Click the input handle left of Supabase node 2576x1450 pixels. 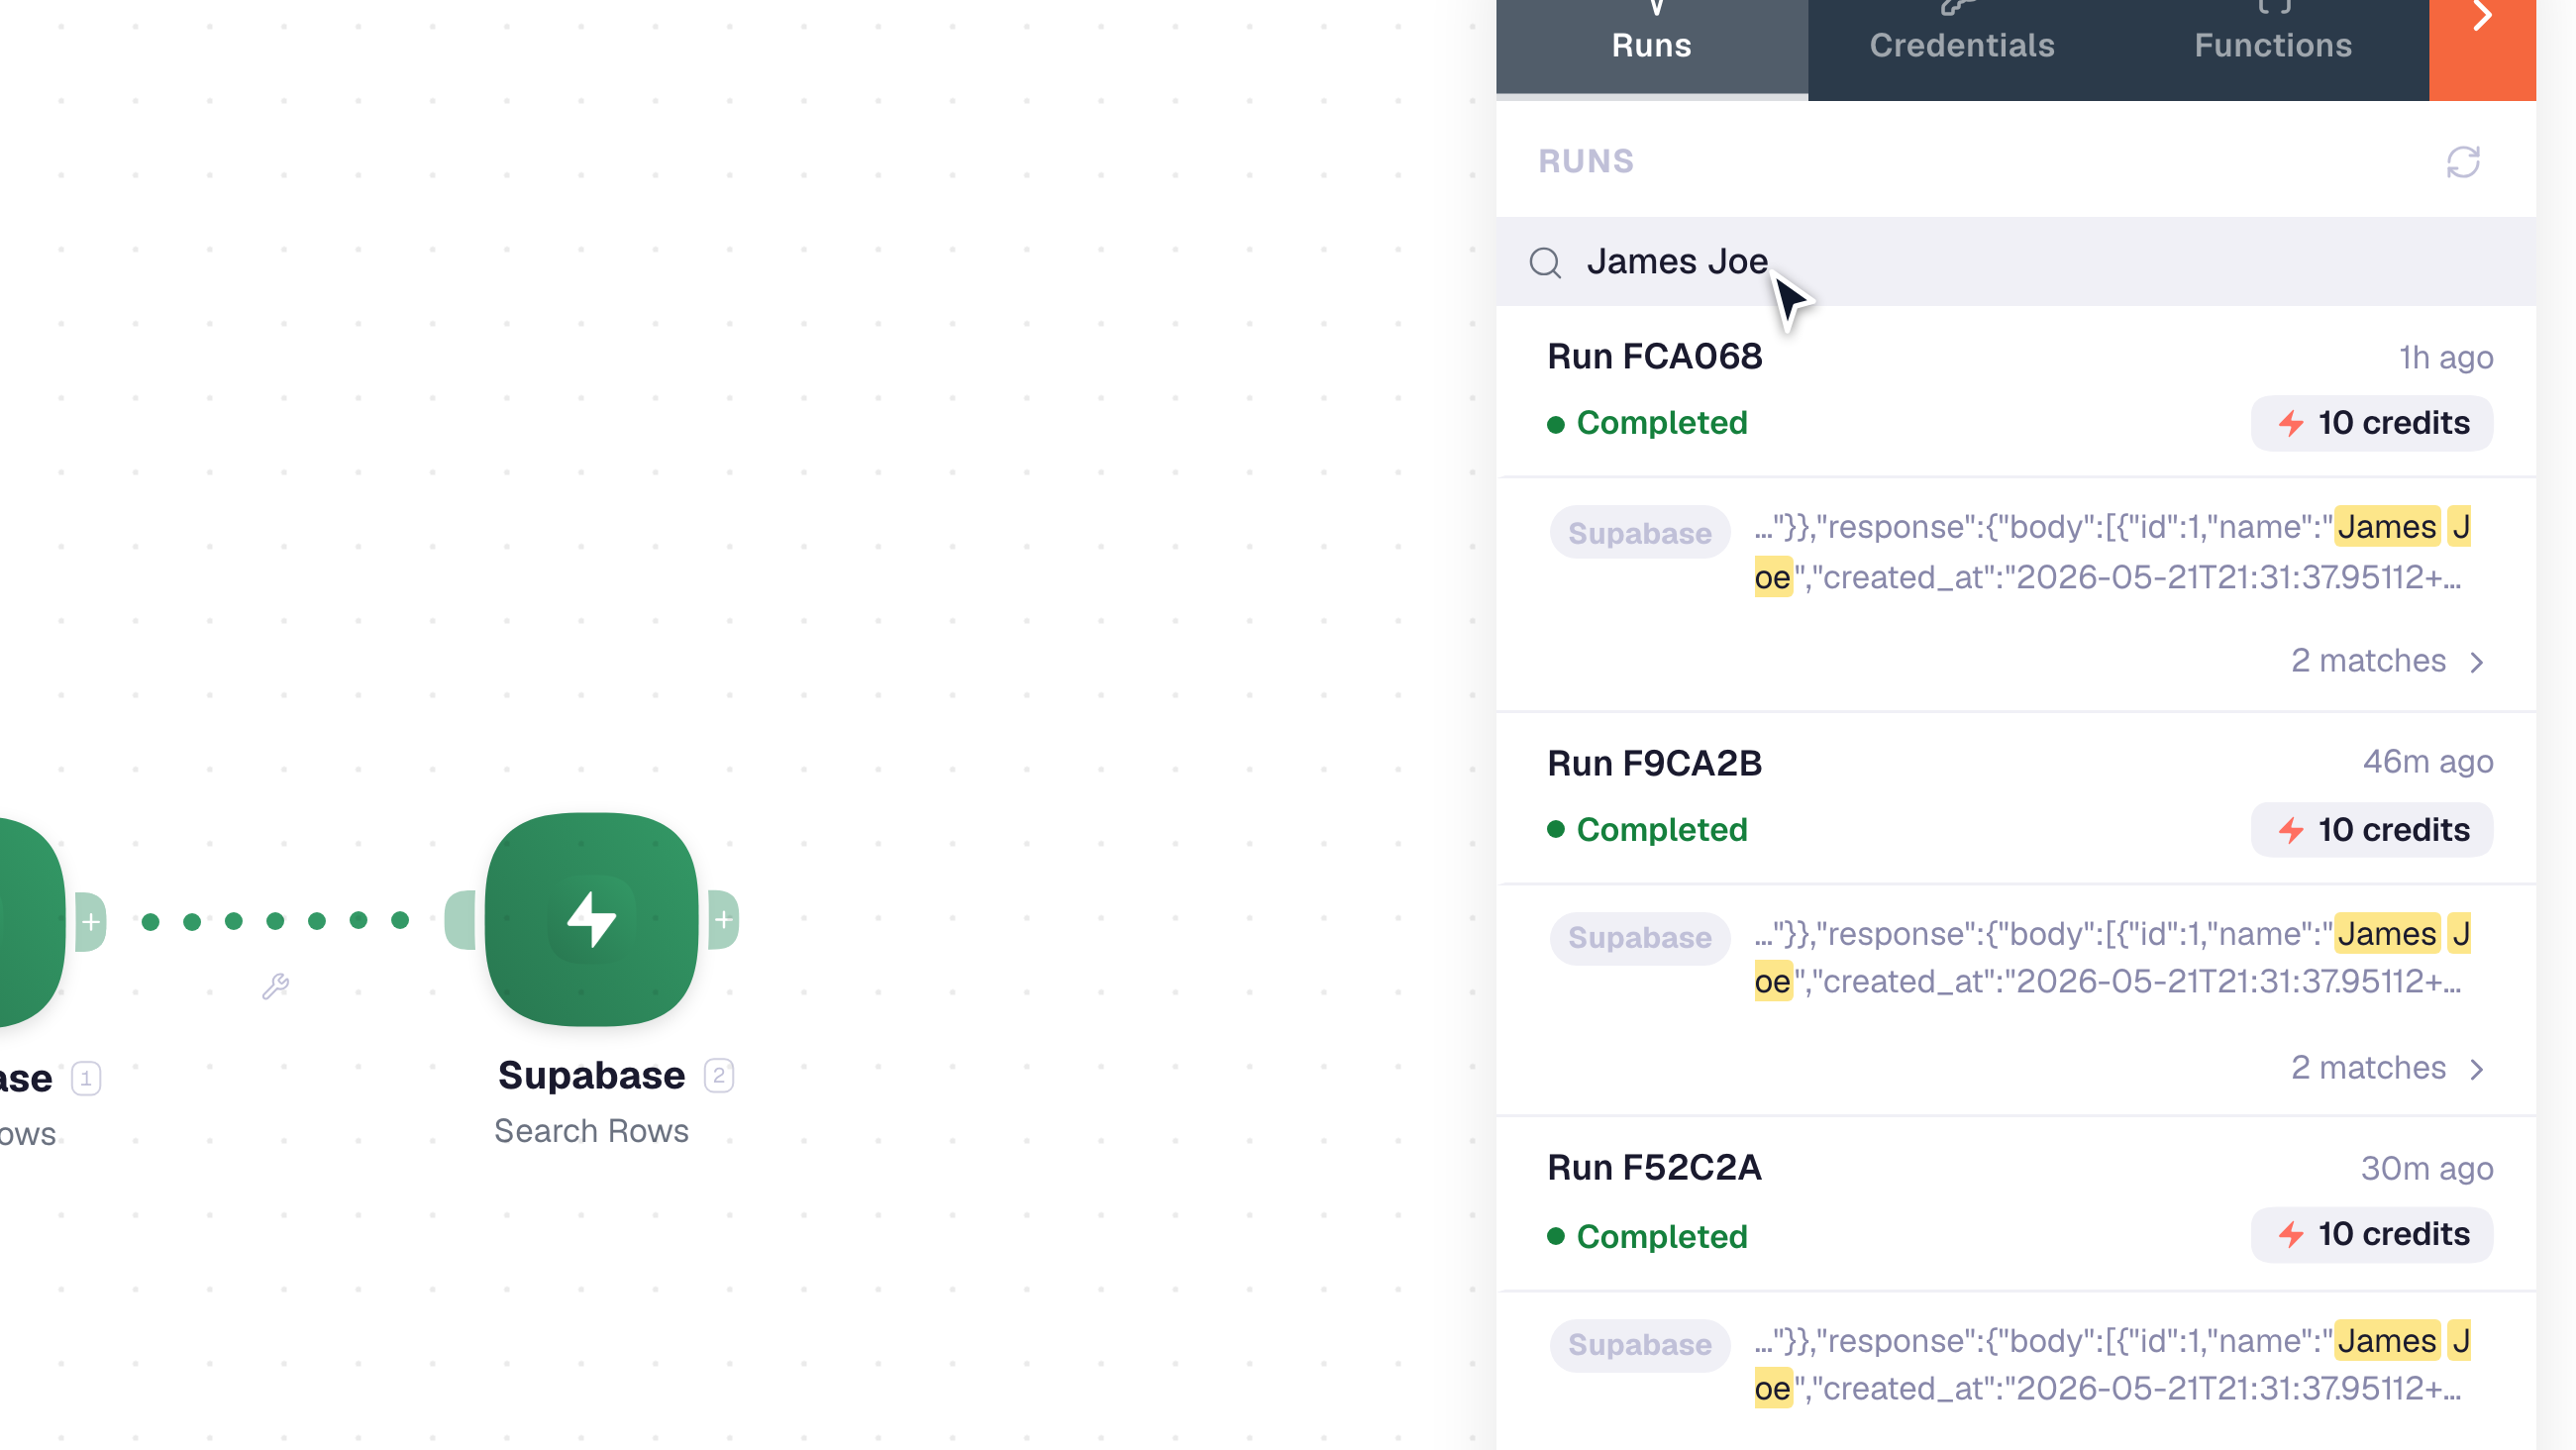pos(460,919)
